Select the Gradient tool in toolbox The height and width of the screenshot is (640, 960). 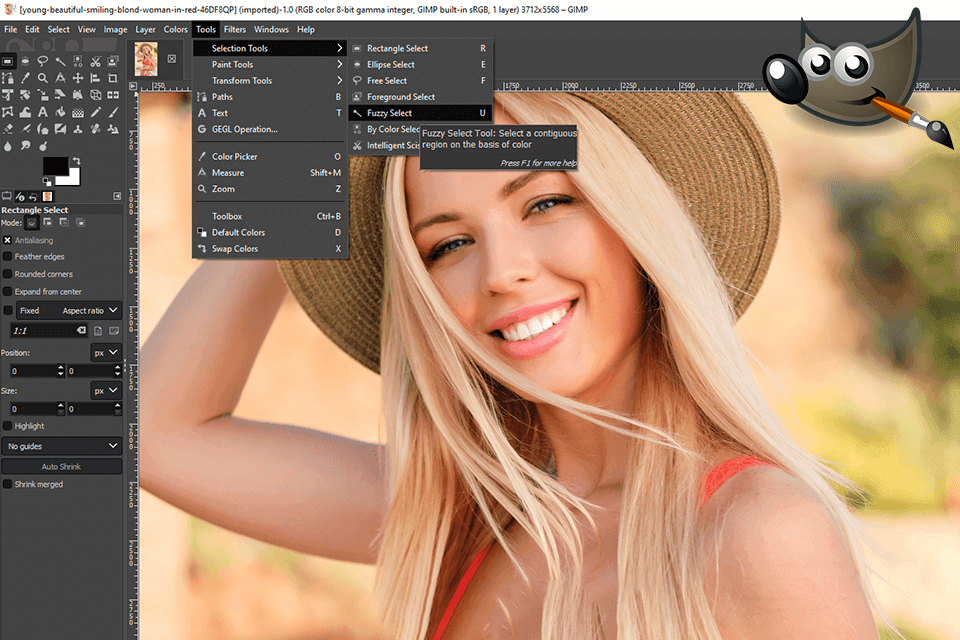[78, 112]
